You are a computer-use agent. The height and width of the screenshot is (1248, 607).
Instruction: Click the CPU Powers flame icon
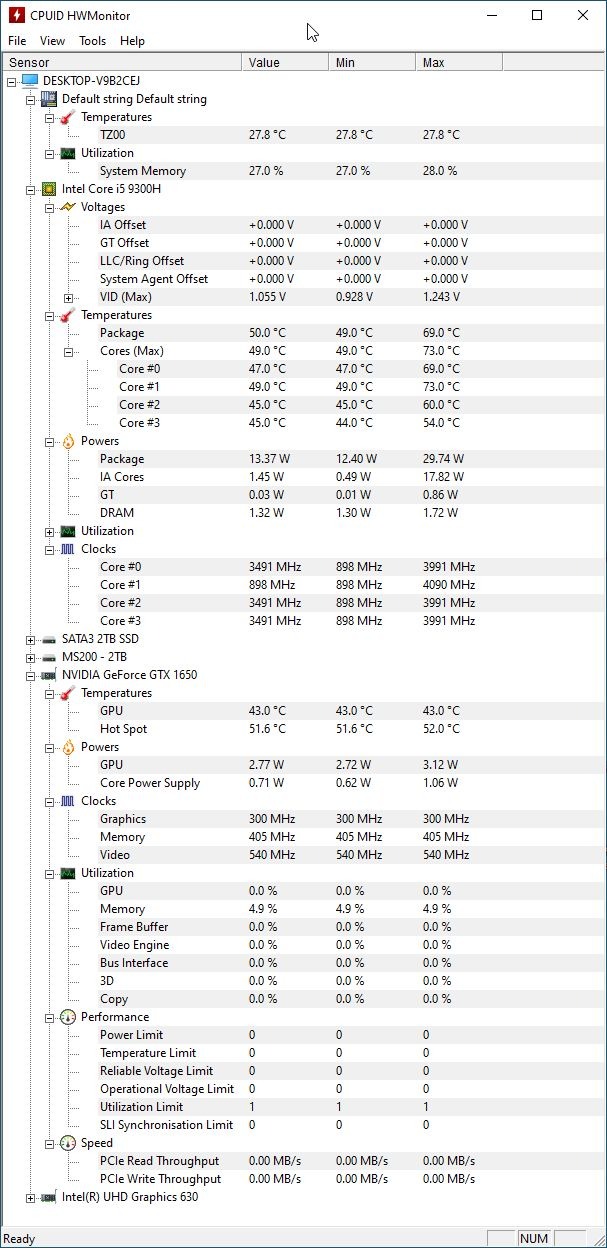68,441
